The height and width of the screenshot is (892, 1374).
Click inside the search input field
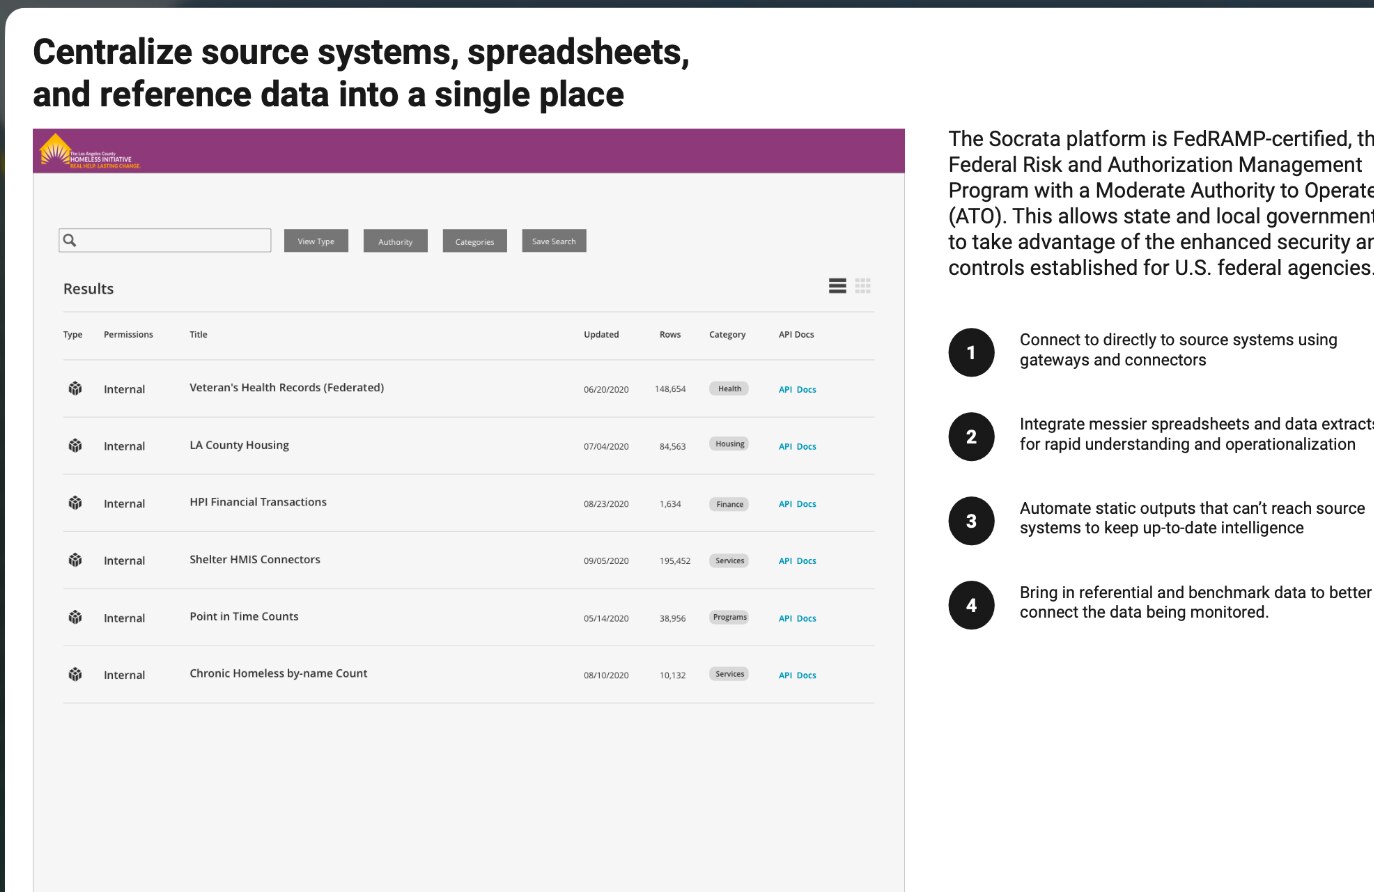point(165,240)
